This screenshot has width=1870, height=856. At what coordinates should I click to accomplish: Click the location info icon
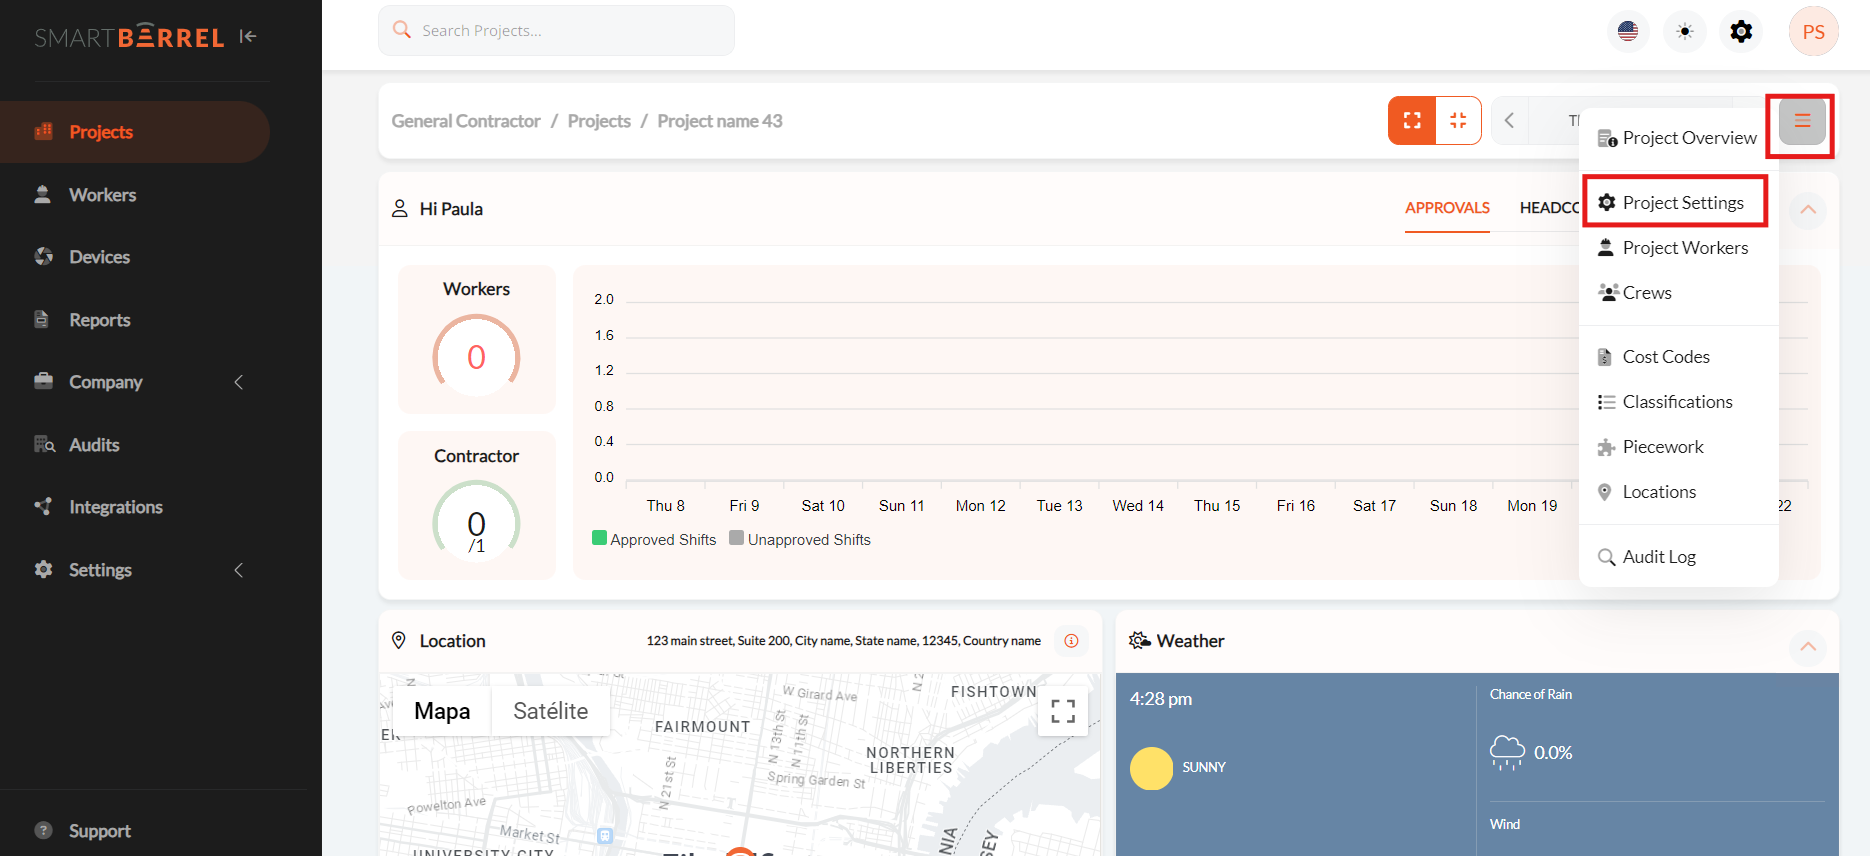1071,641
